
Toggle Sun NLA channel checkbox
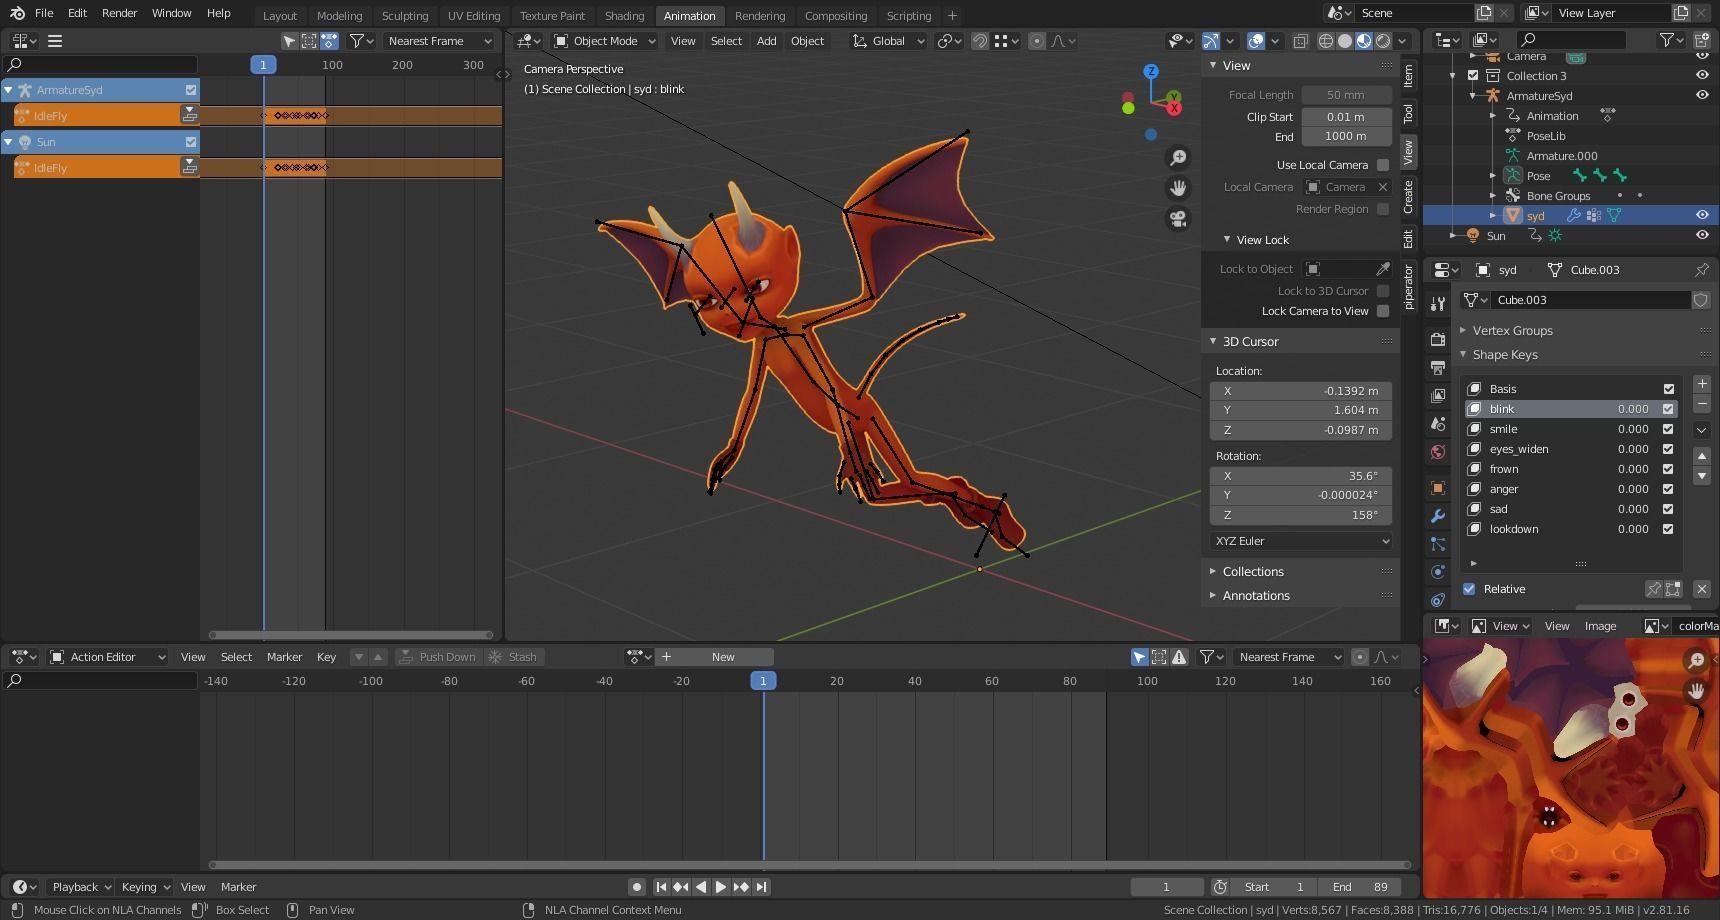191,142
